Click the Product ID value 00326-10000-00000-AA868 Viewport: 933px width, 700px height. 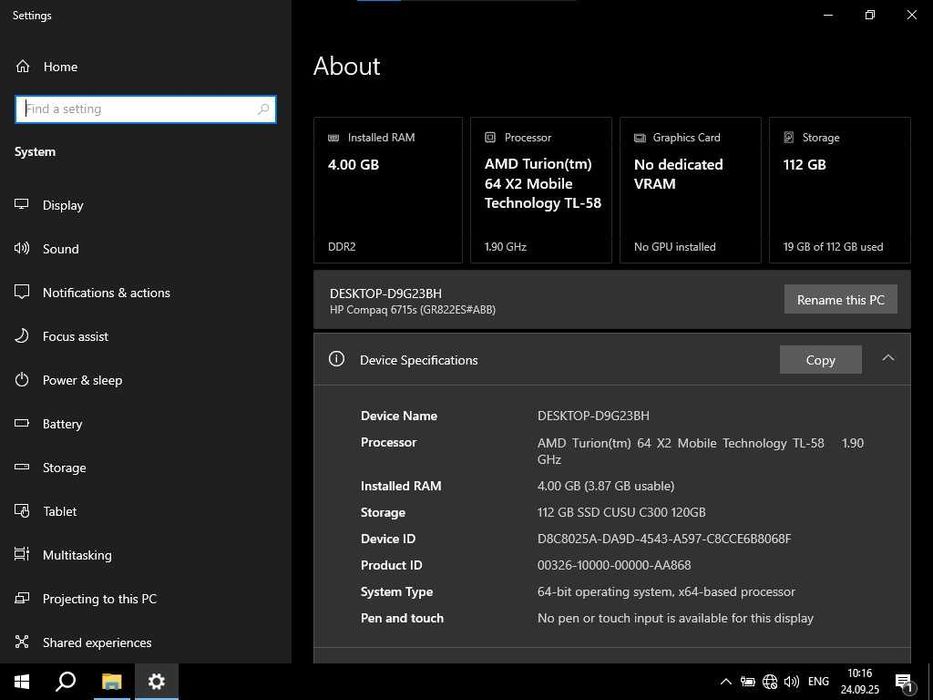click(614, 565)
